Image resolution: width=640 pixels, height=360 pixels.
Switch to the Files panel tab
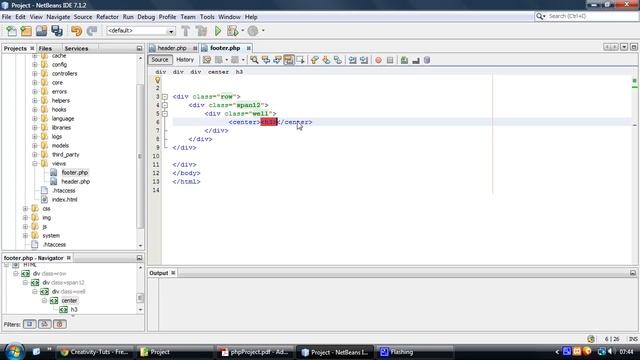click(45, 48)
